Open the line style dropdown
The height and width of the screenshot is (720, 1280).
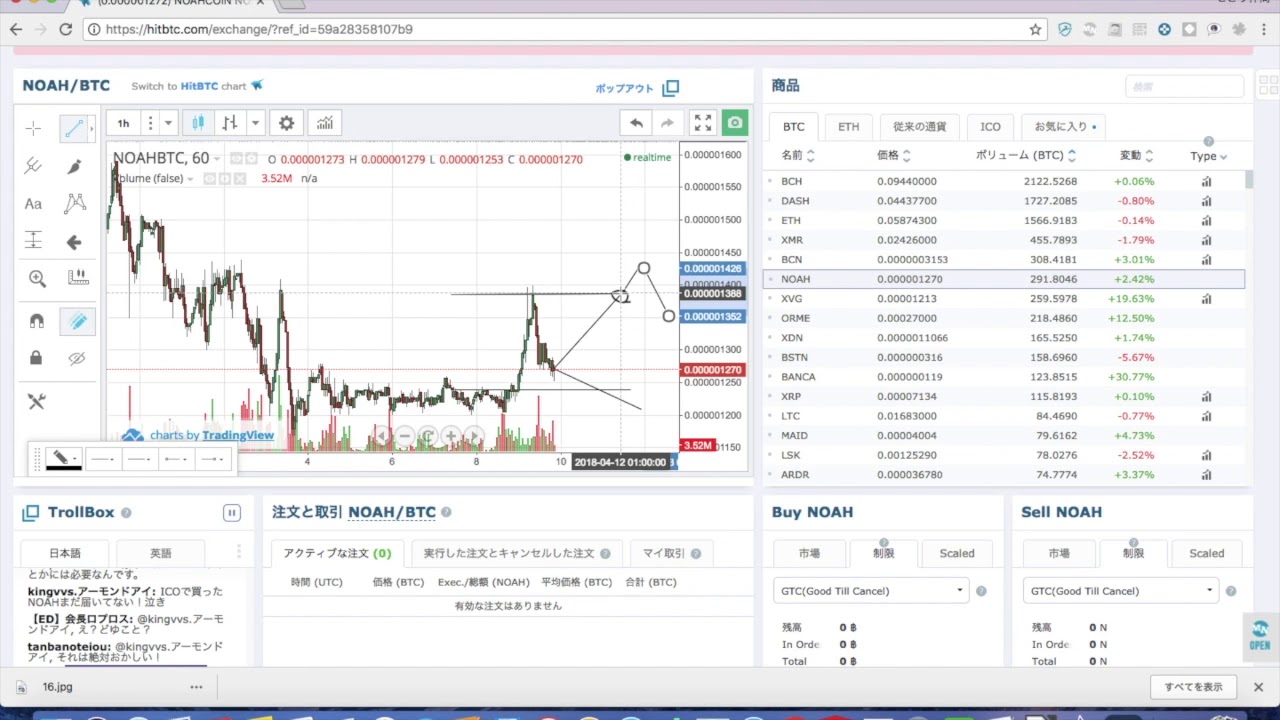point(103,459)
